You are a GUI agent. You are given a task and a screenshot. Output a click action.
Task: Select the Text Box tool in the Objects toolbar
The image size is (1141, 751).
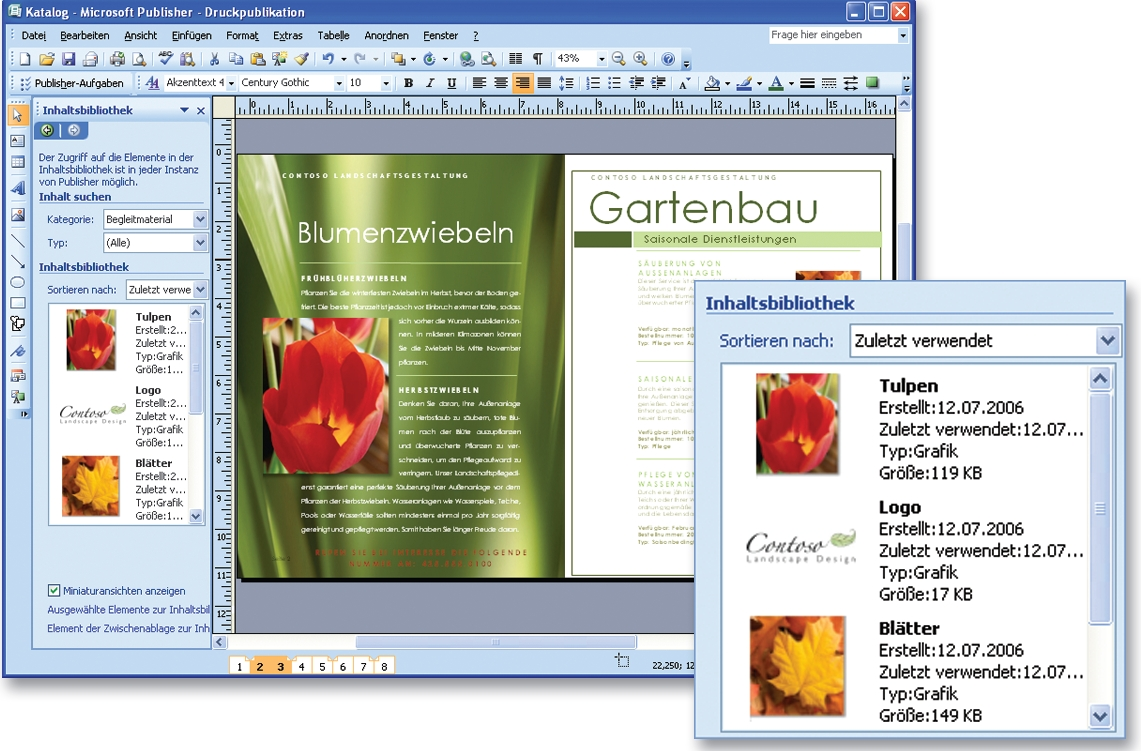click(x=17, y=140)
